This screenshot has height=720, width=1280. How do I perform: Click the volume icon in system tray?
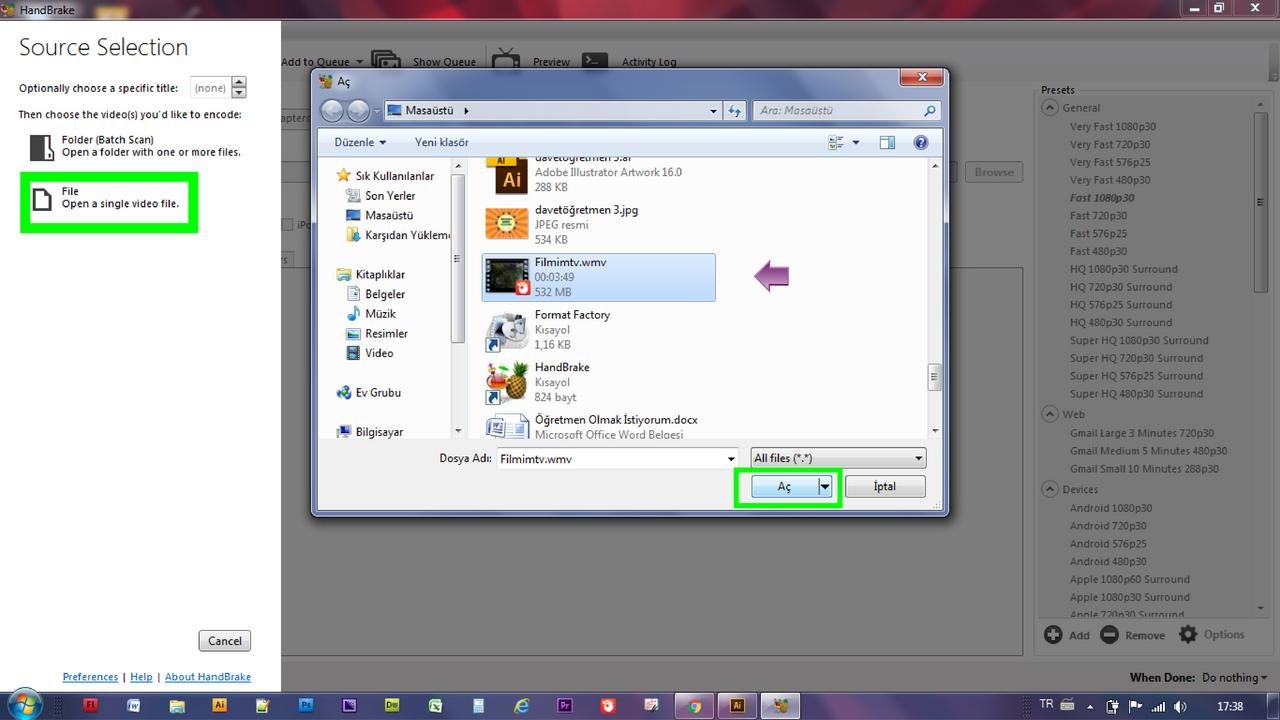point(1181,706)
